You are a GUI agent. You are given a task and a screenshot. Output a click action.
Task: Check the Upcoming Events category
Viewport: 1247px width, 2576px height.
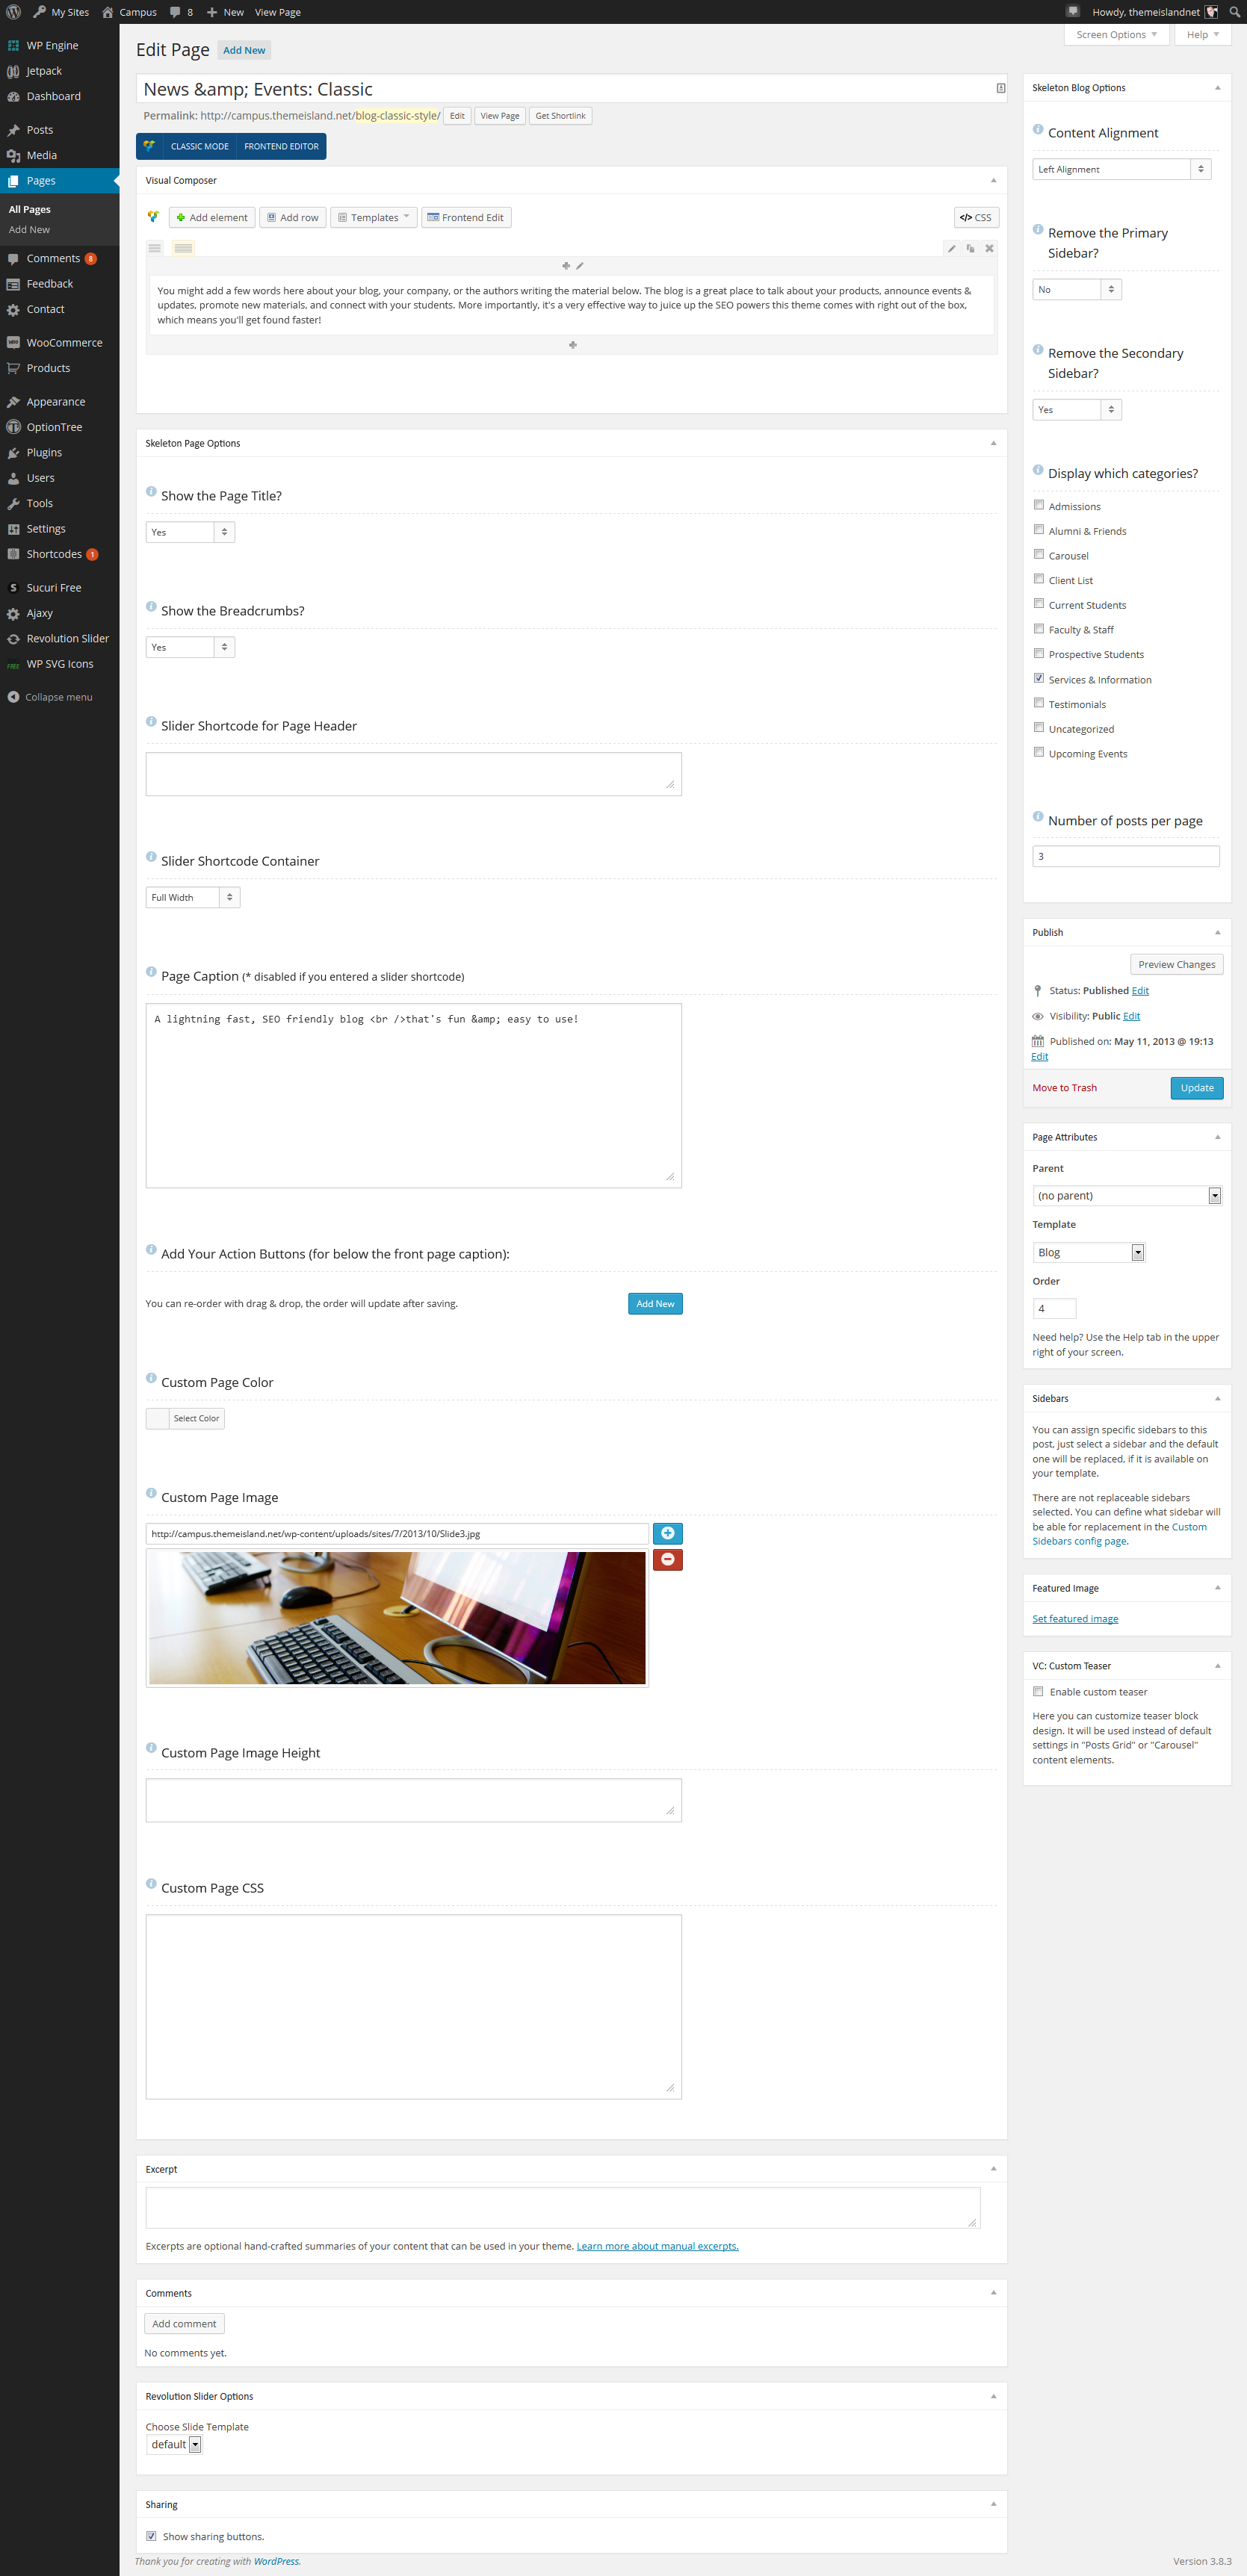(1039, 753)
